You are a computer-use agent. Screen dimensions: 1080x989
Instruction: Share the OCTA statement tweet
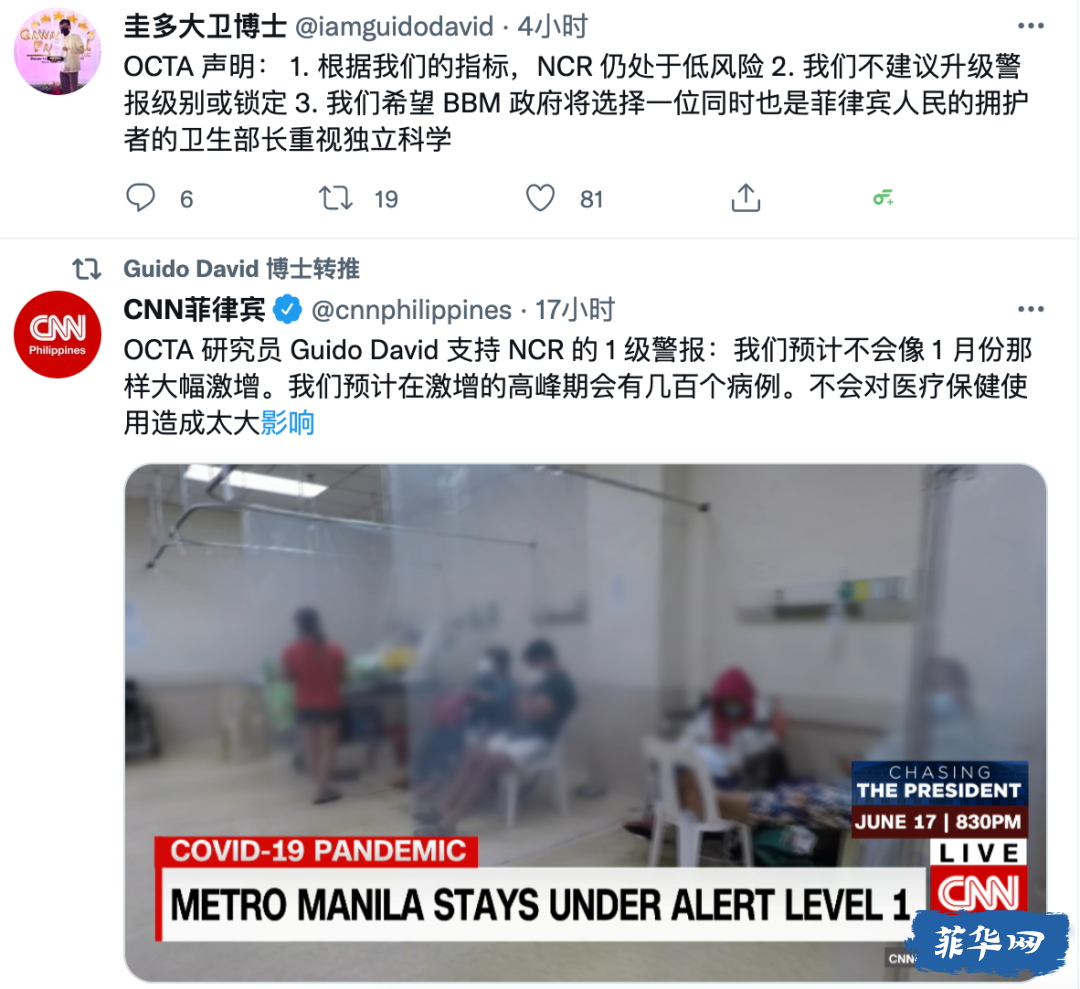click(745, 198)
